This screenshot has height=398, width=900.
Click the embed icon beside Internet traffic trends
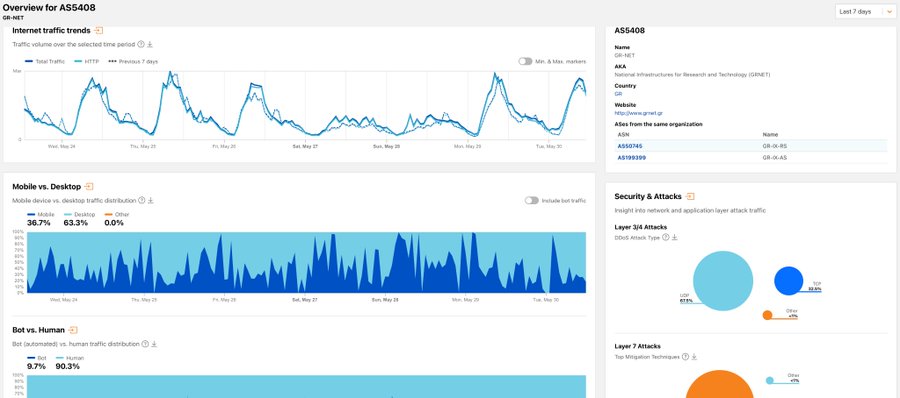99,30
